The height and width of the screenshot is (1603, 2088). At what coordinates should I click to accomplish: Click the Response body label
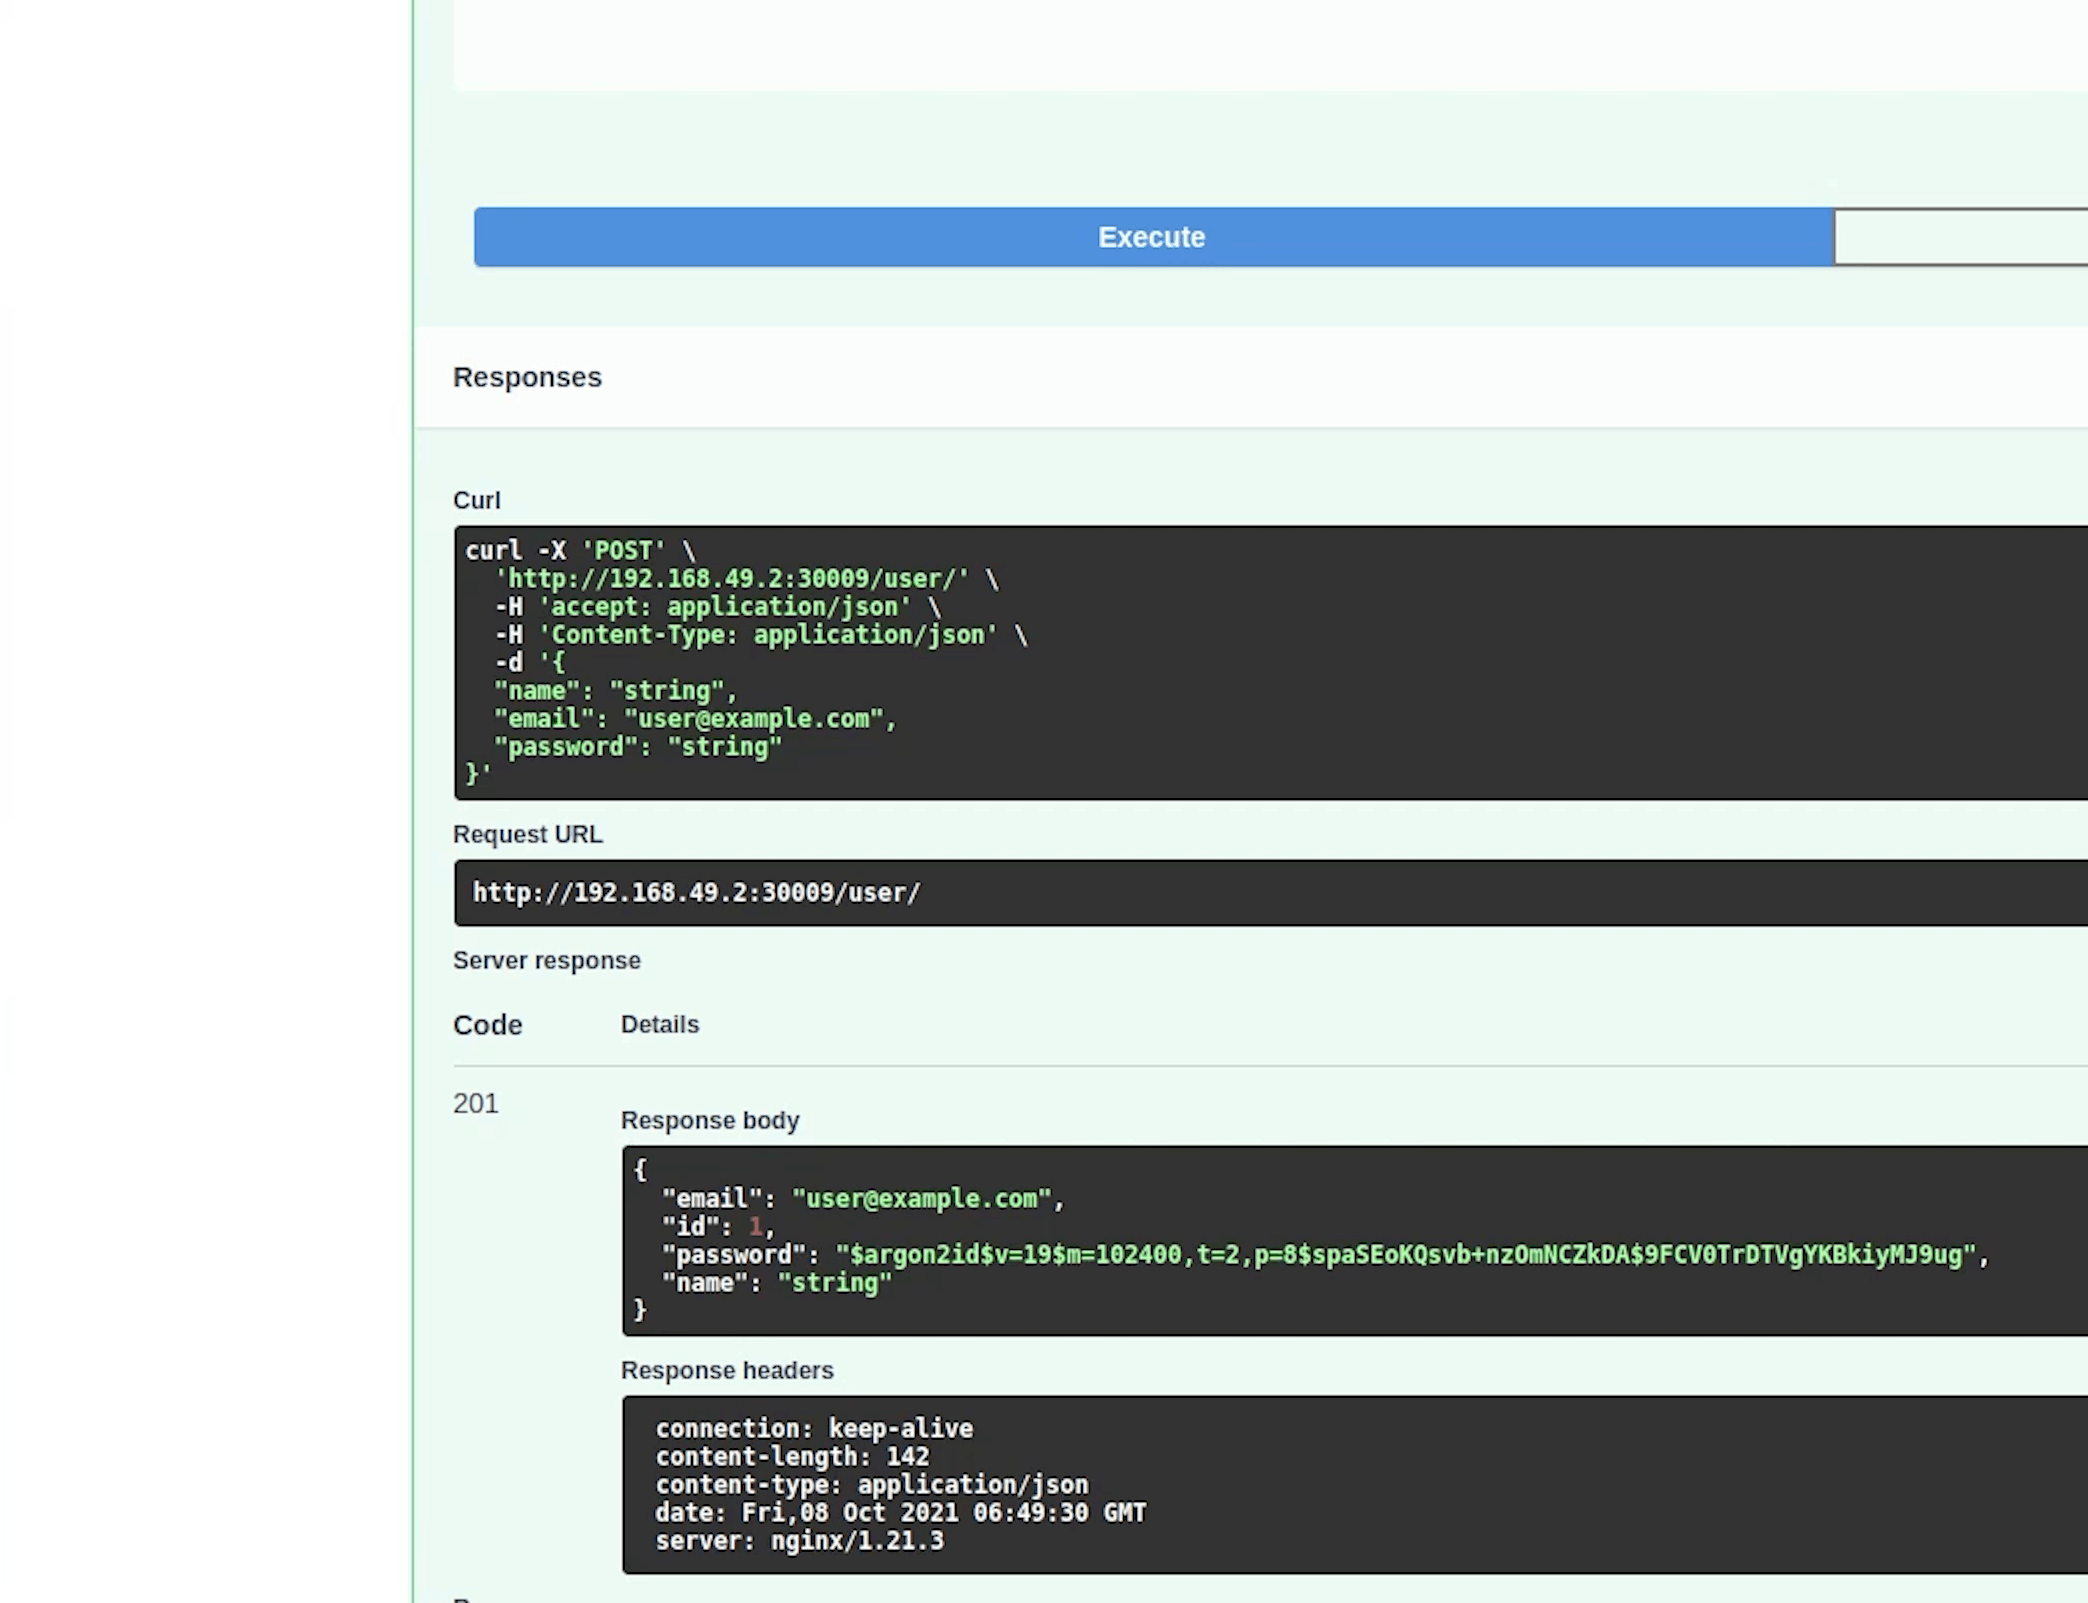coord(709,1120)
